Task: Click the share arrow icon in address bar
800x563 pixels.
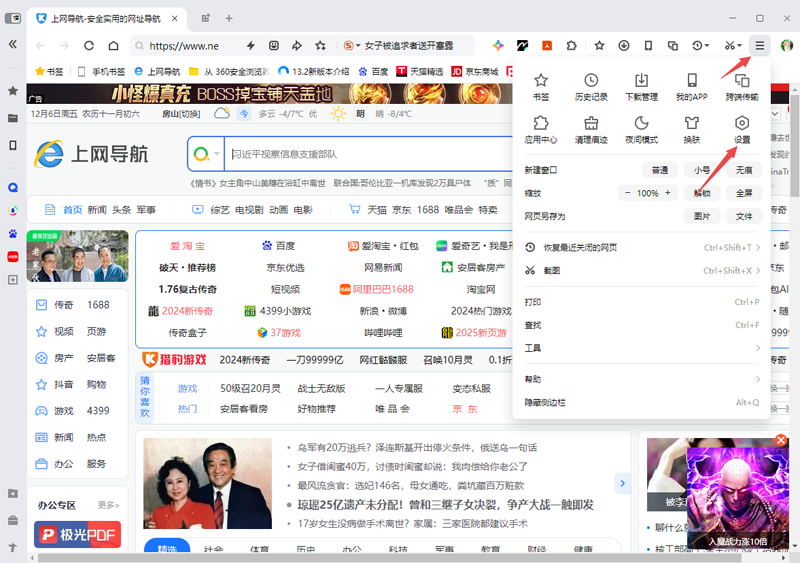Action: pyautogui.click(x=297, y=46)
